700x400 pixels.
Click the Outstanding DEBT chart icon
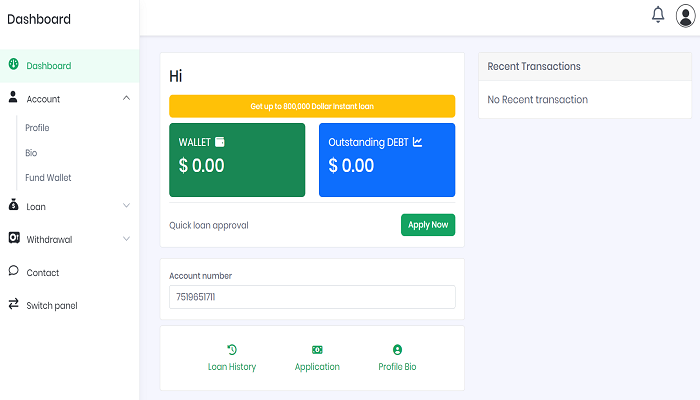click(417, 142)
